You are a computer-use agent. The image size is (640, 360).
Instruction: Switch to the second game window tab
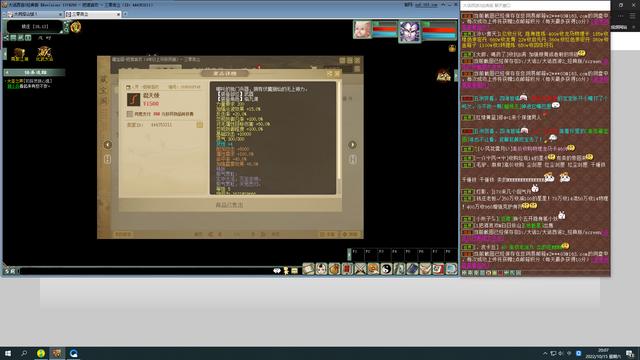click(93, 14)
